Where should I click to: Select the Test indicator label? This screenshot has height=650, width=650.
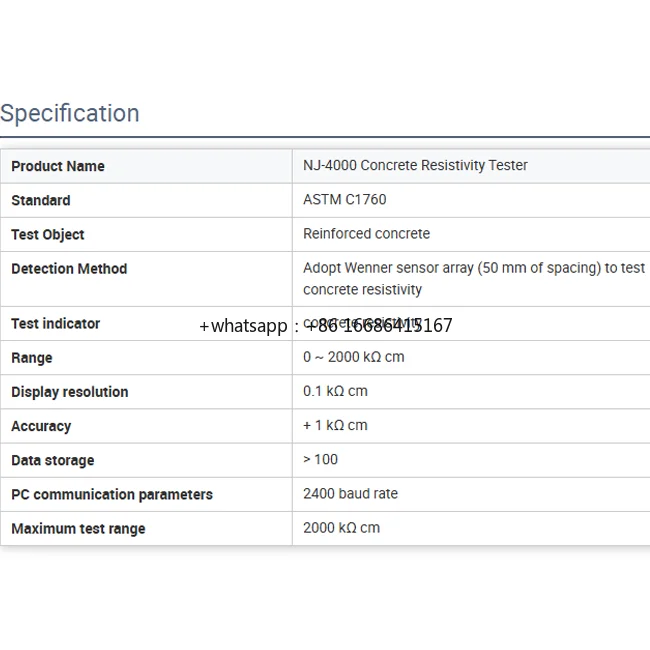56,323
